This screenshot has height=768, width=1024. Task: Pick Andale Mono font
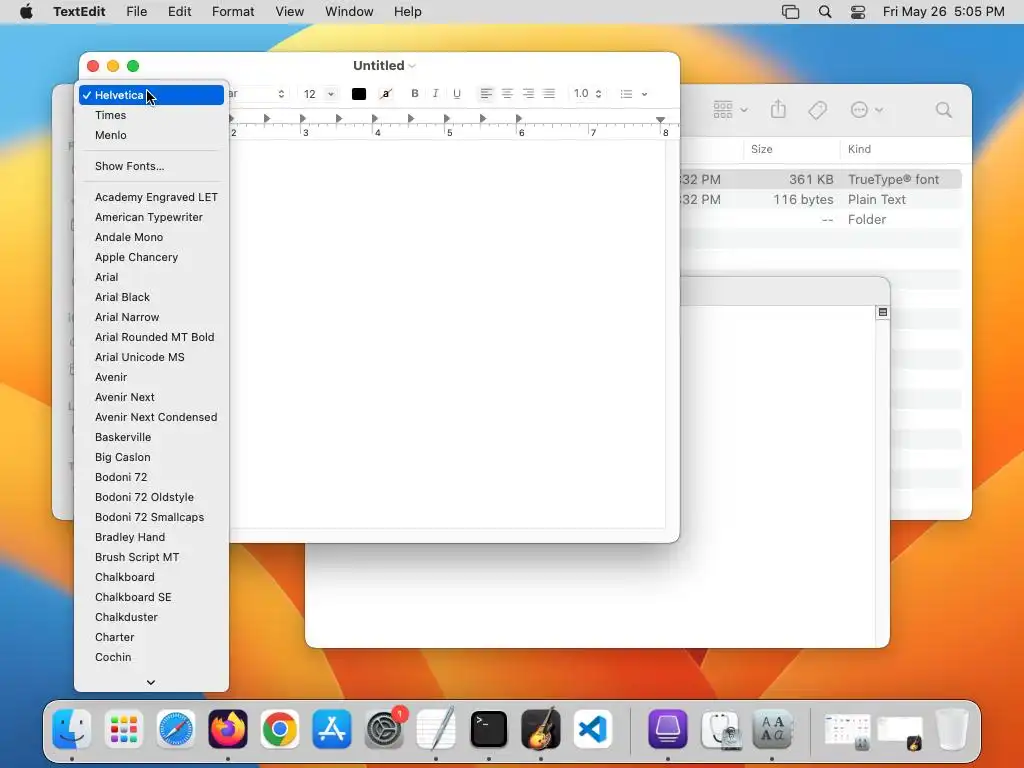[152, 237]
